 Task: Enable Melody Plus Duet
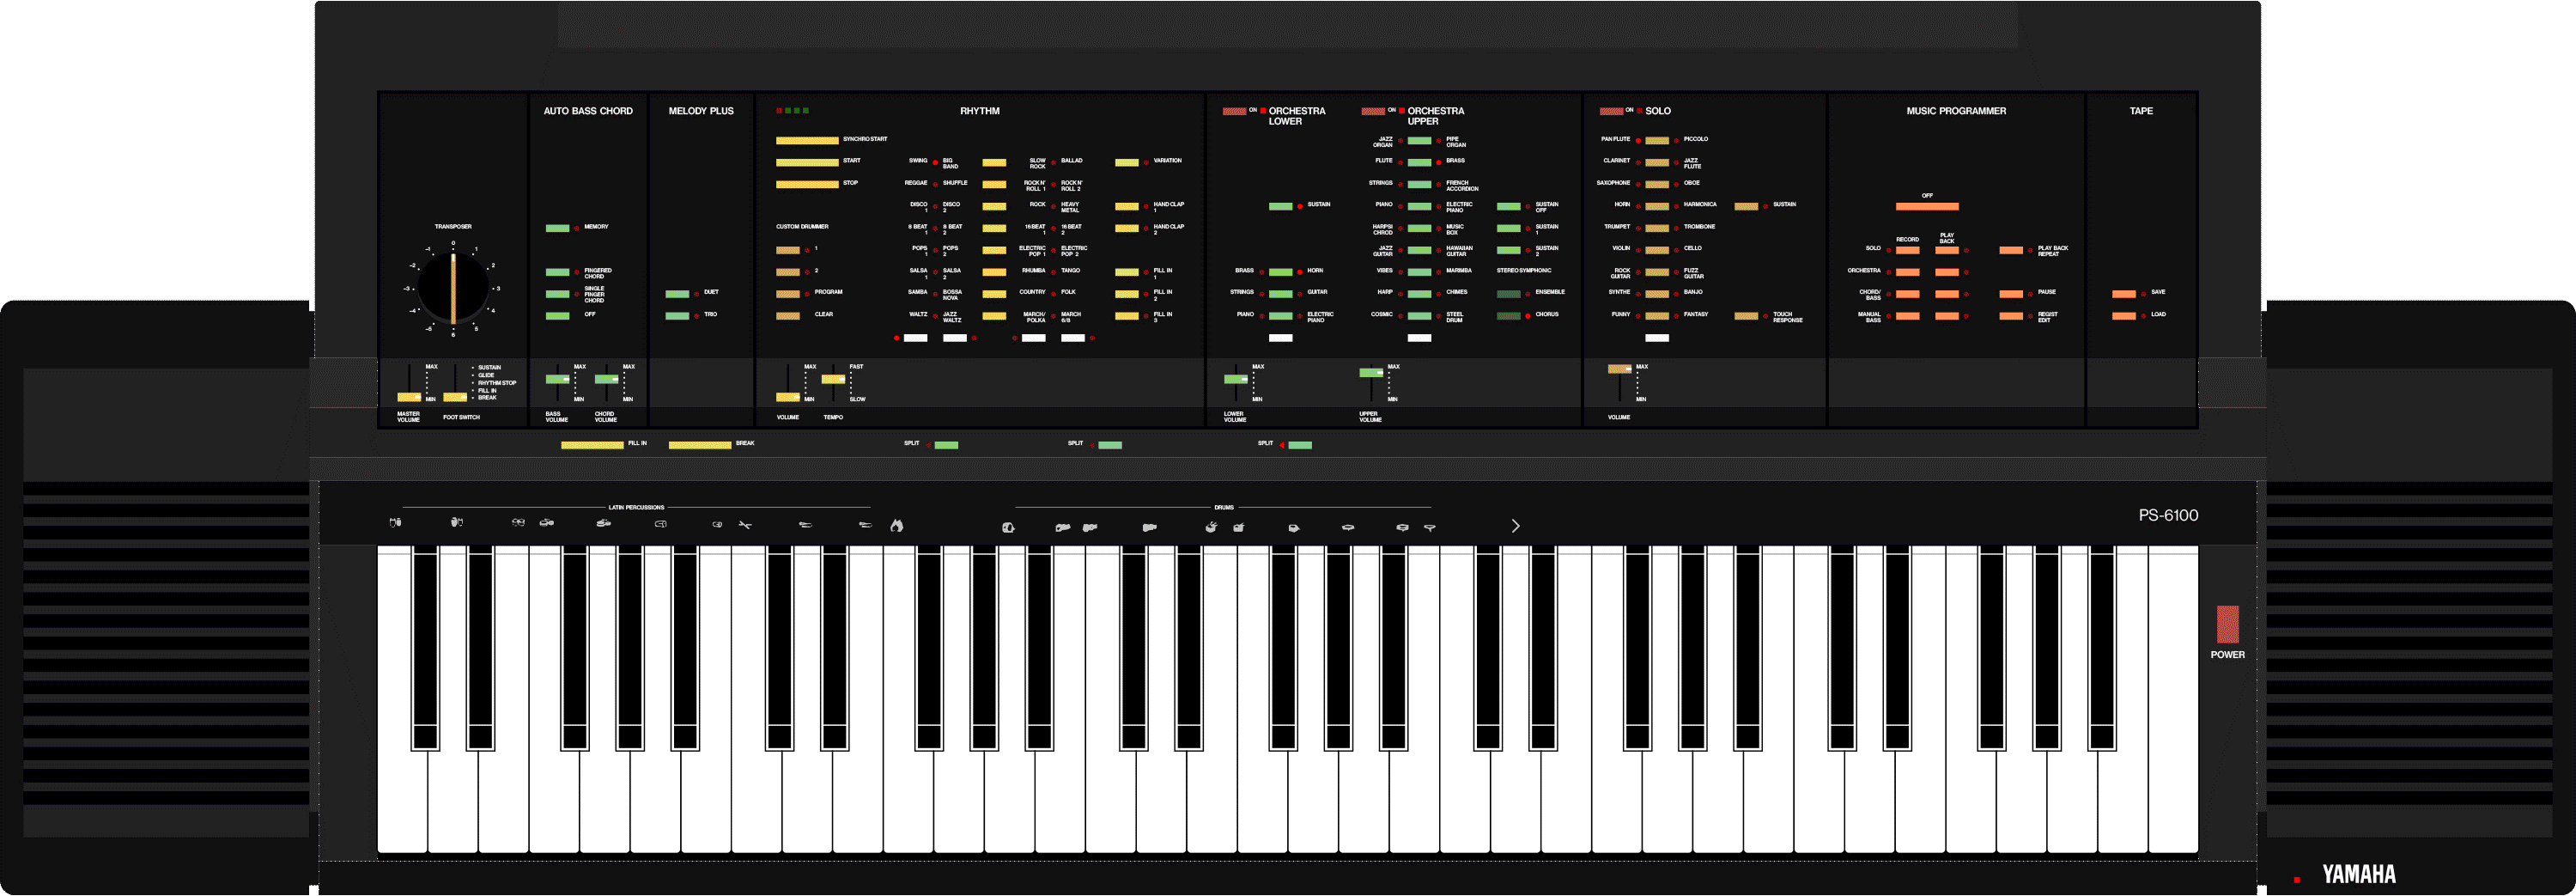point(677,294)
